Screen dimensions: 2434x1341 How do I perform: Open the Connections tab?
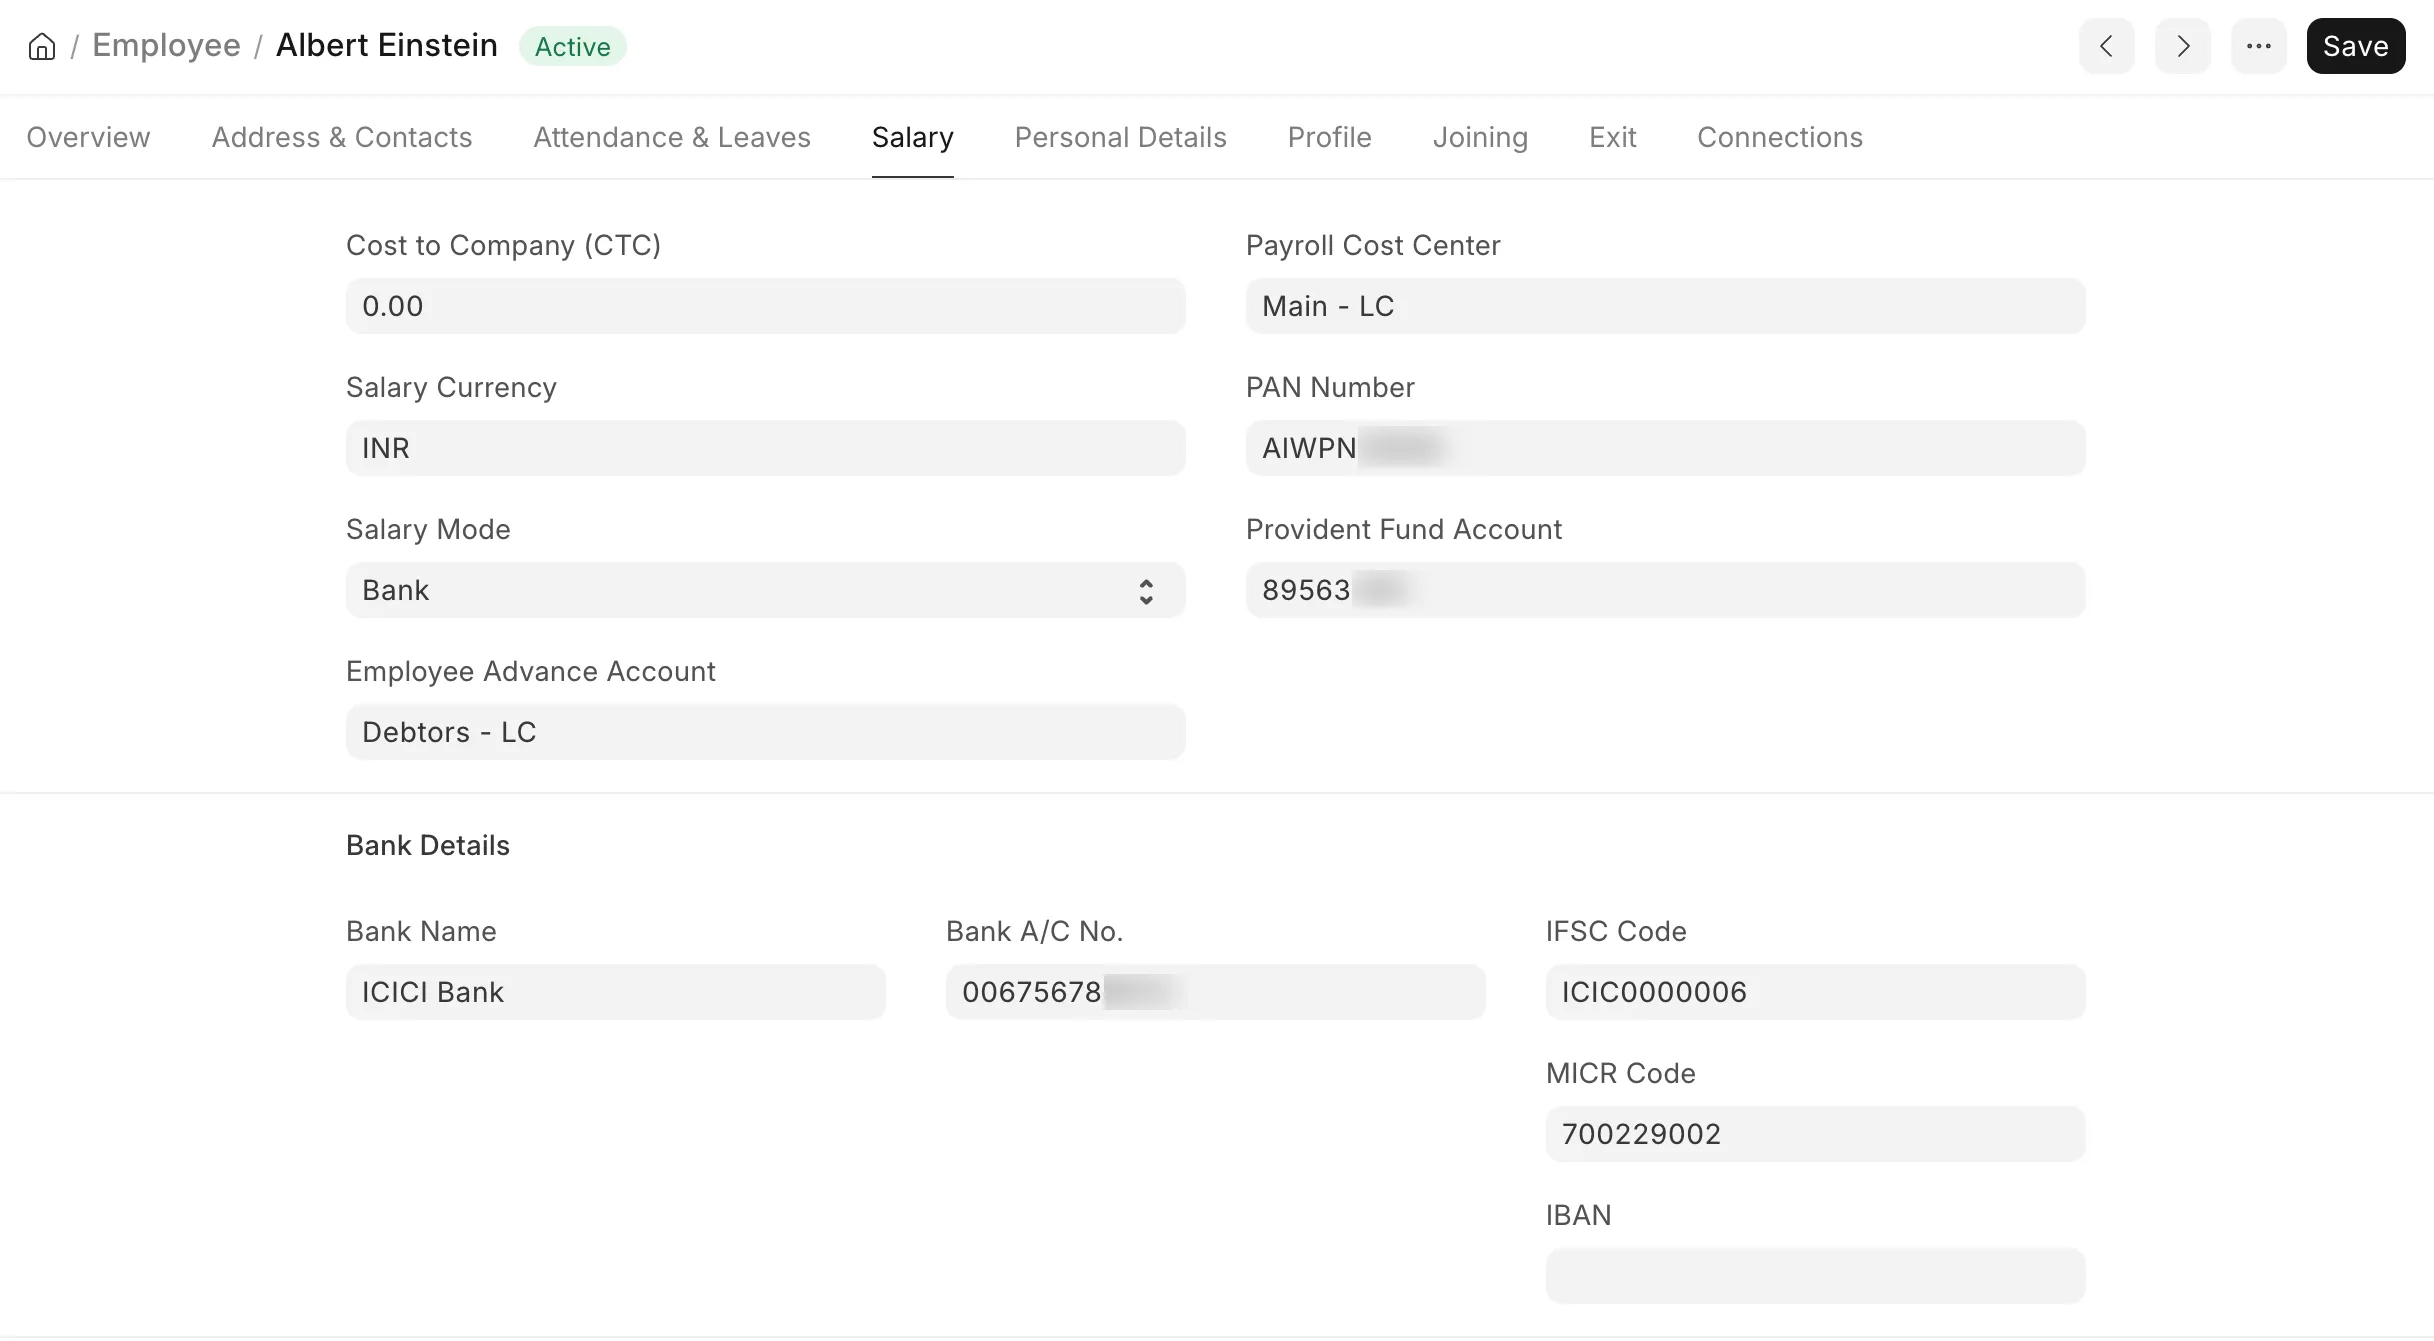[x=1780, y=137]
